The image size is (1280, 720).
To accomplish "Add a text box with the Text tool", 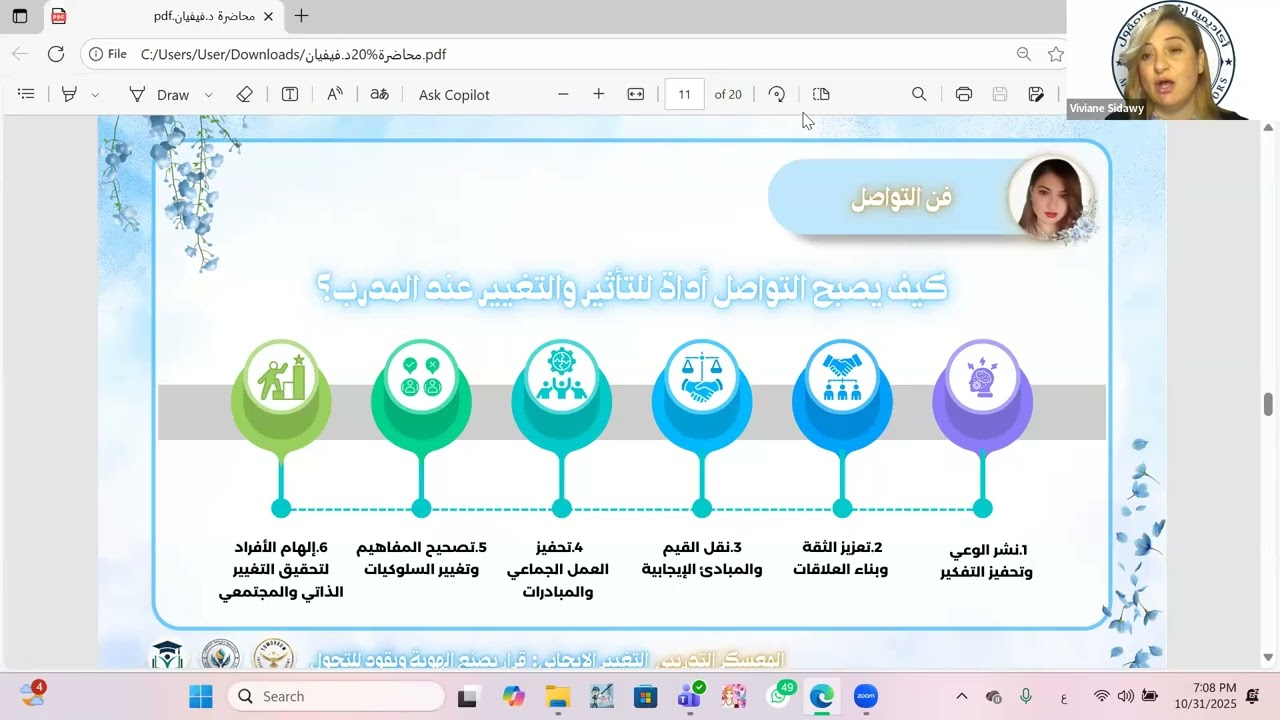I will click(x=290, y=94).
